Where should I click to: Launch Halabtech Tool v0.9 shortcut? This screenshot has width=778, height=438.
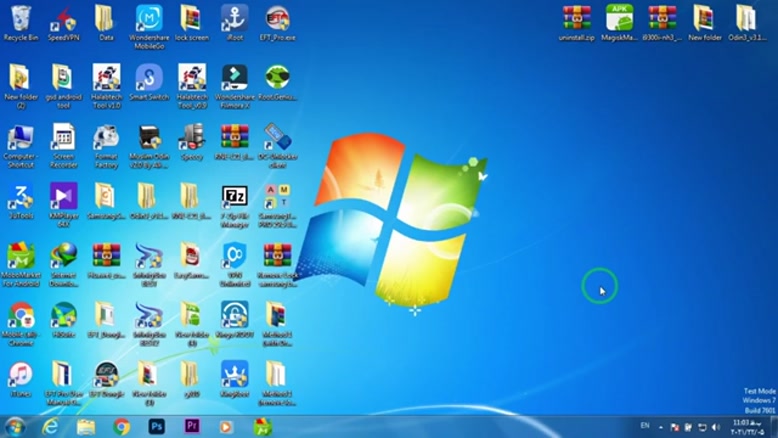coord(192,86)
